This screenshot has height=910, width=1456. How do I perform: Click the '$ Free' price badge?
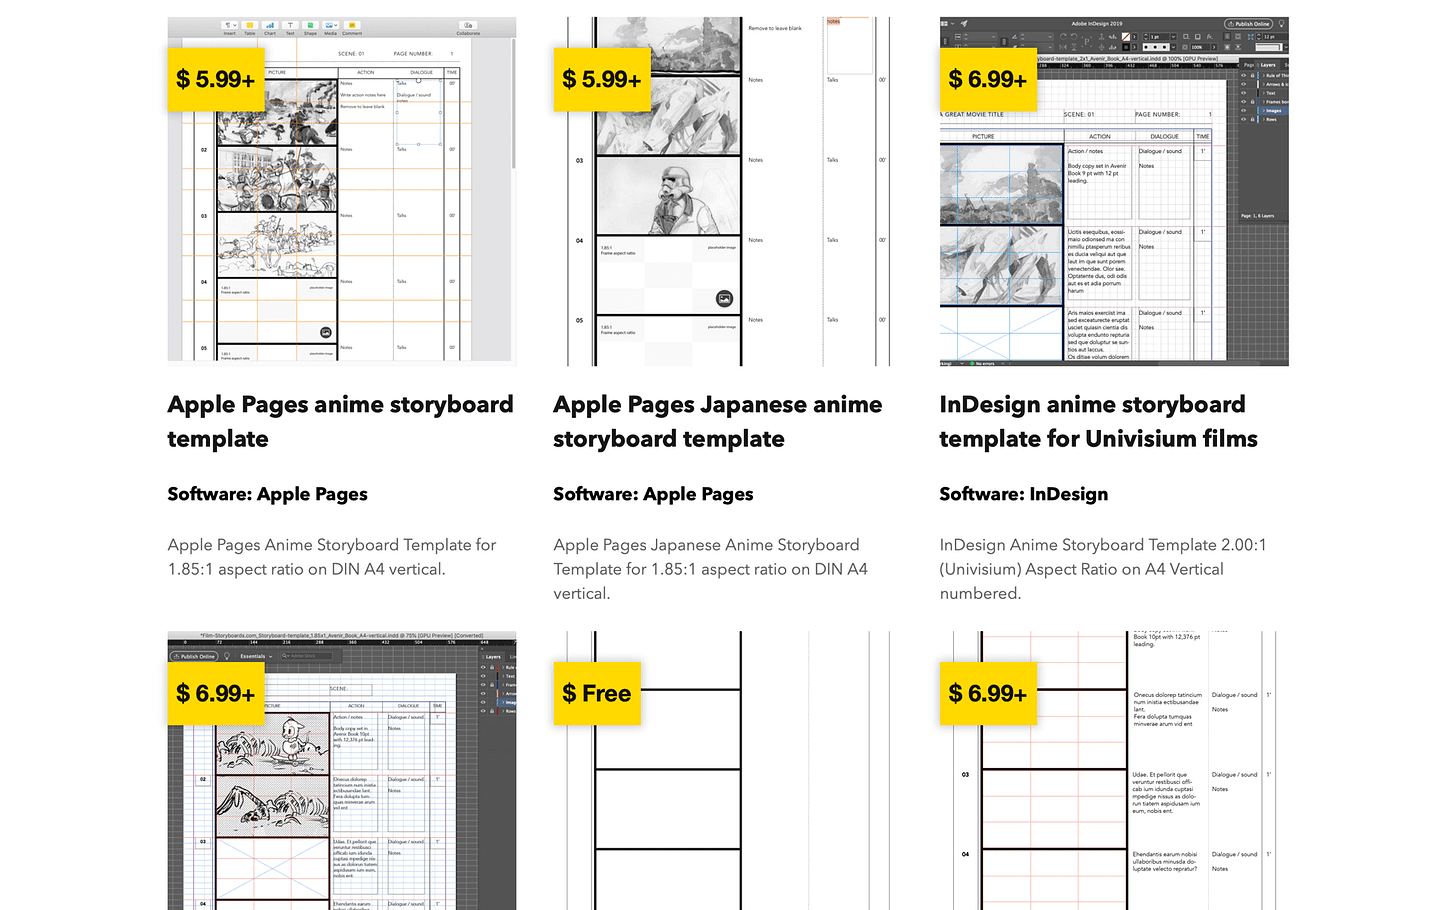[x=597, y=693]
